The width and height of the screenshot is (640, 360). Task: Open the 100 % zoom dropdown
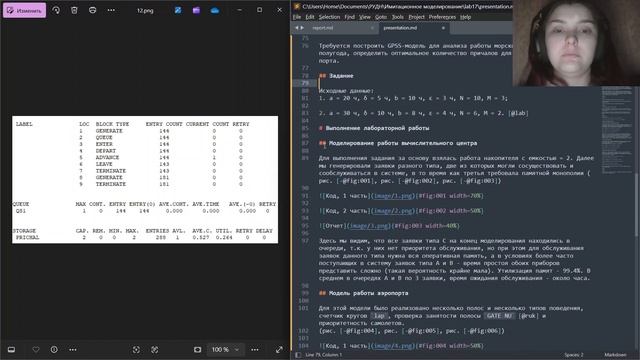tap(225, 349)
